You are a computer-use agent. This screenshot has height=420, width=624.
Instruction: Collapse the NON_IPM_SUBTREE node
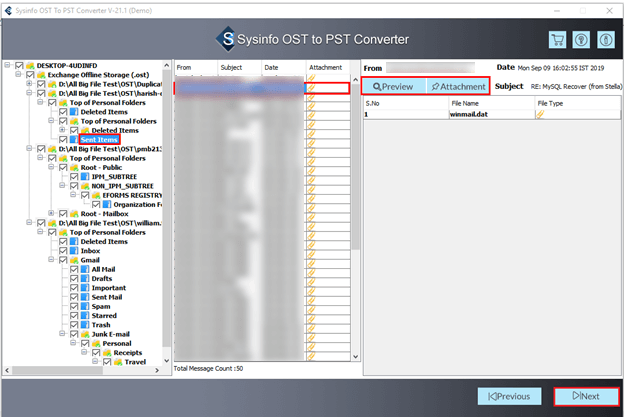click(x=62, y=185)
